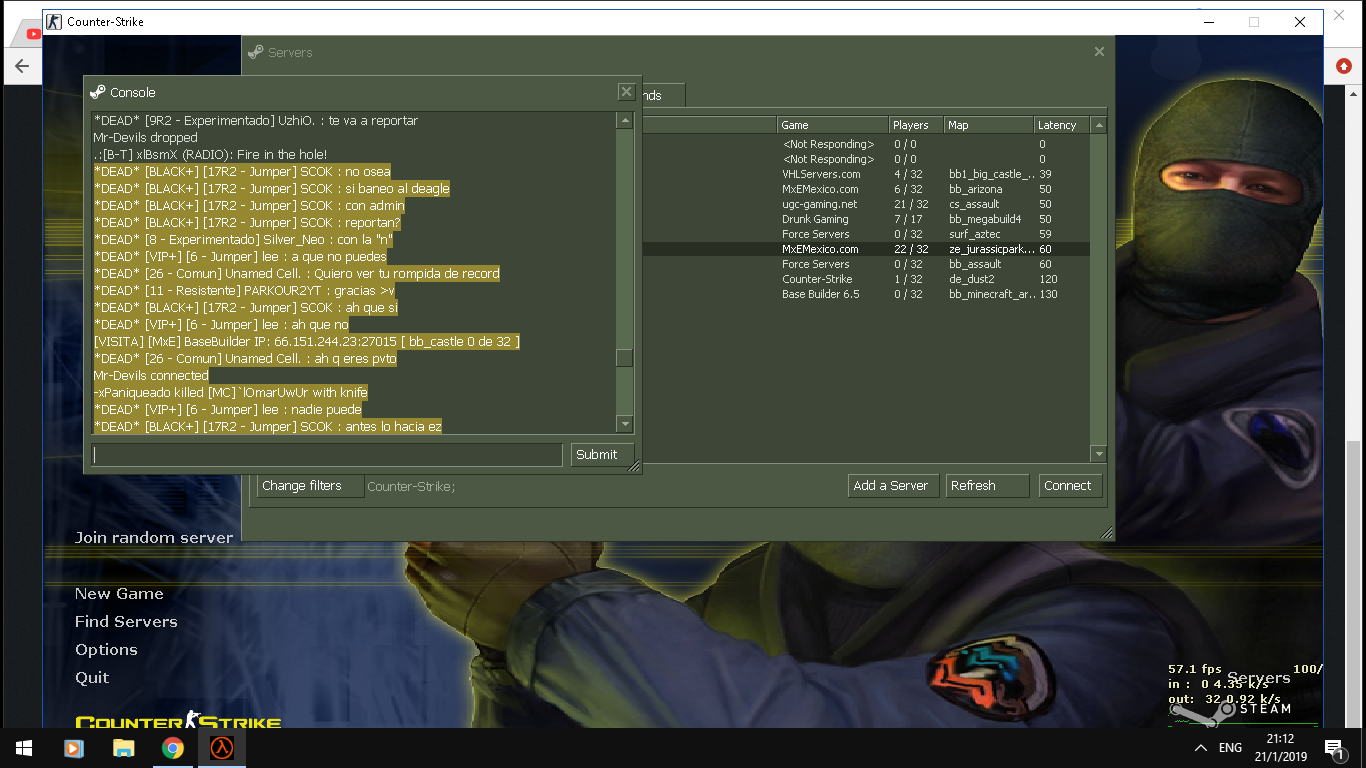1366x768 pixels.
Task: Click ENG language indicator
Action: (x=1230, y=748)
